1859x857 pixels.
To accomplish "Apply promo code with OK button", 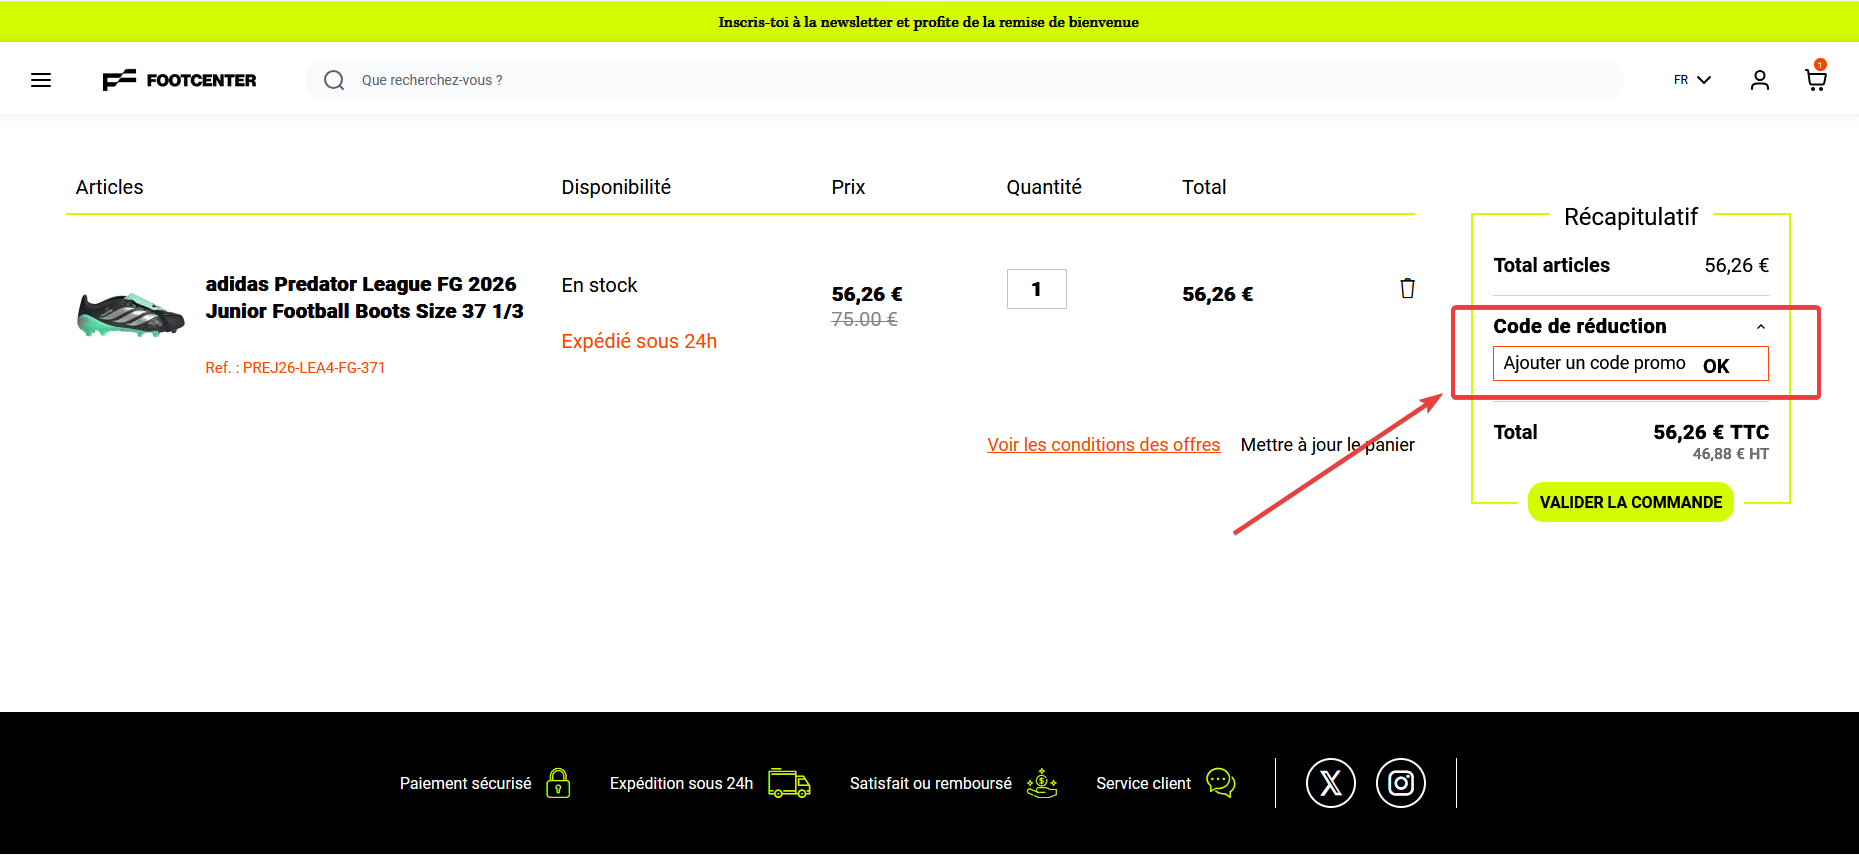I will (1716, 366).
